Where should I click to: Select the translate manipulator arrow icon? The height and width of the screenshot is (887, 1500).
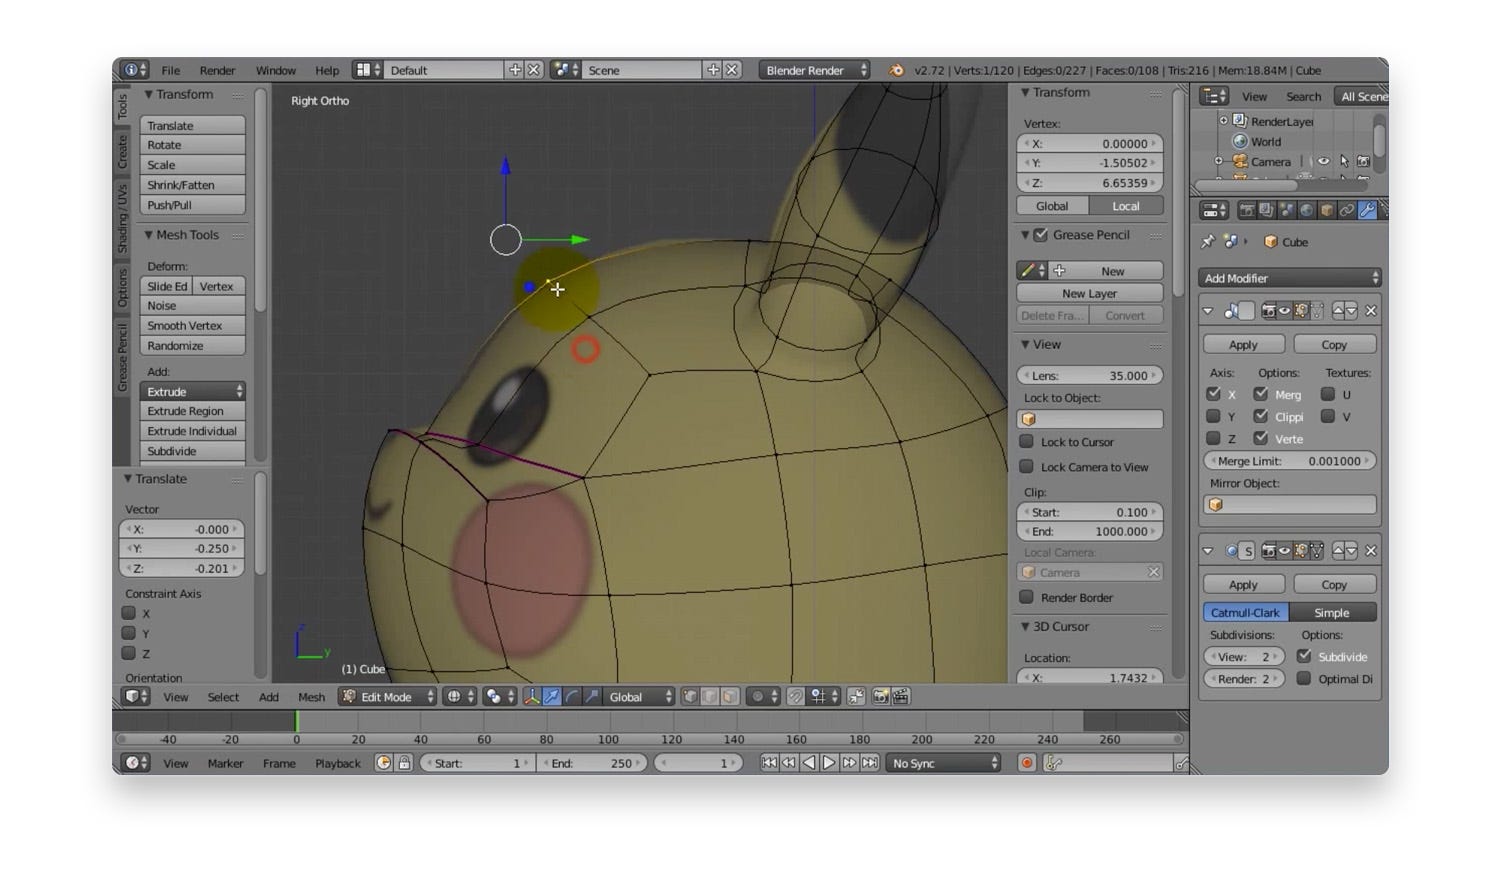(x=551, y=697)
